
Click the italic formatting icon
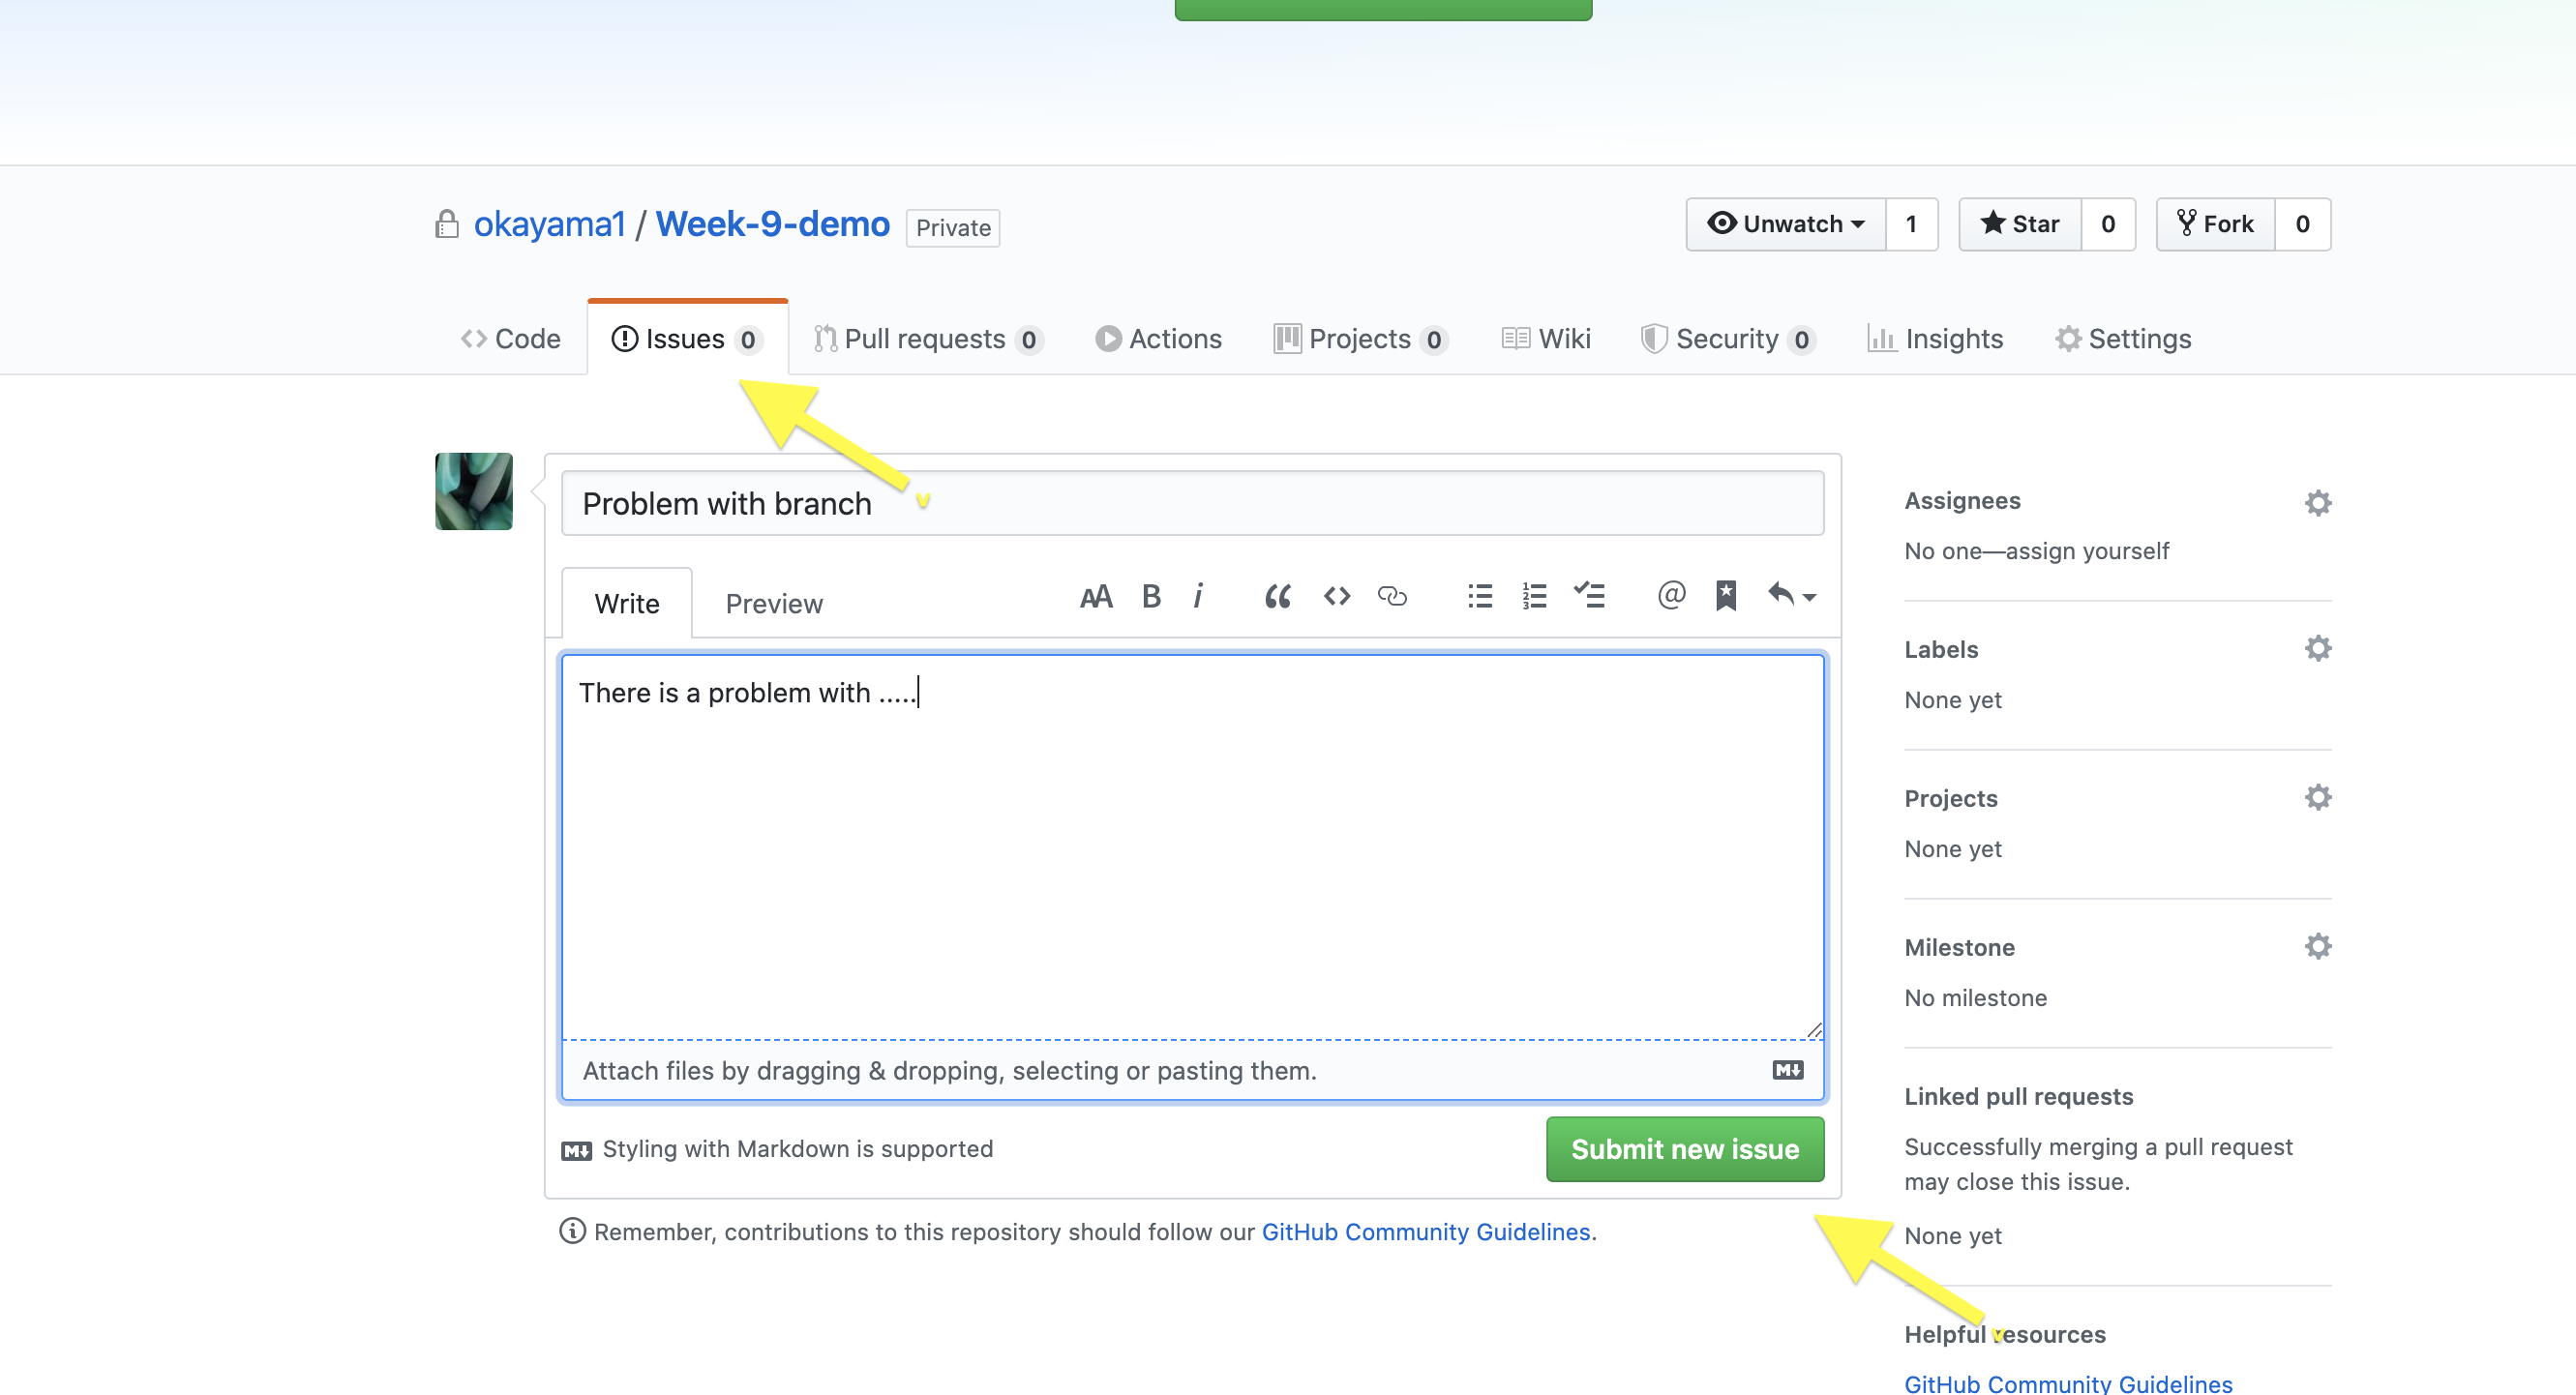pyautogui.click(x=1198, y=596)
